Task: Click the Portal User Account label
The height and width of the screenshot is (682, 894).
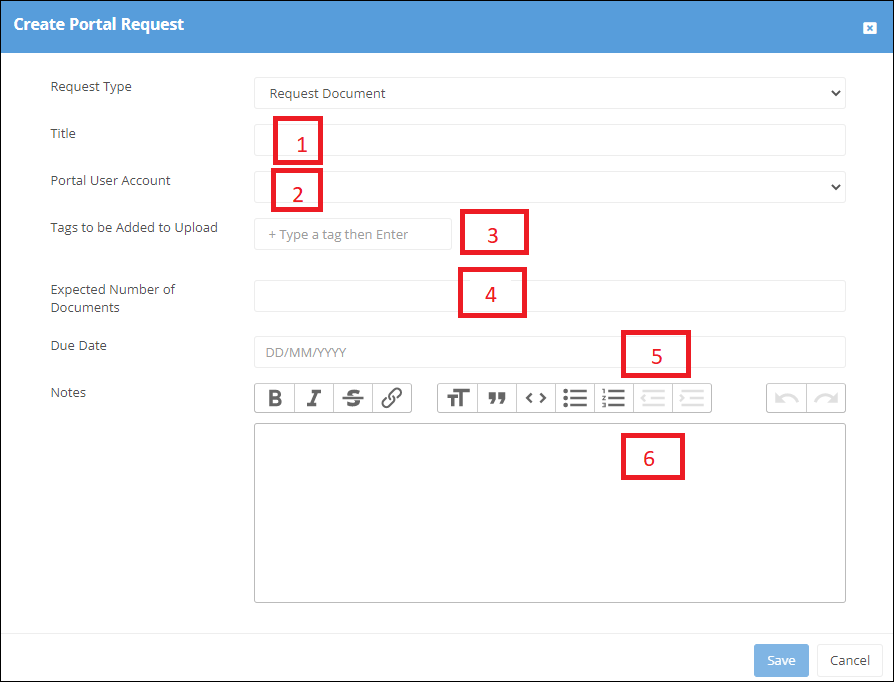Action: click(x=111, y=181)
